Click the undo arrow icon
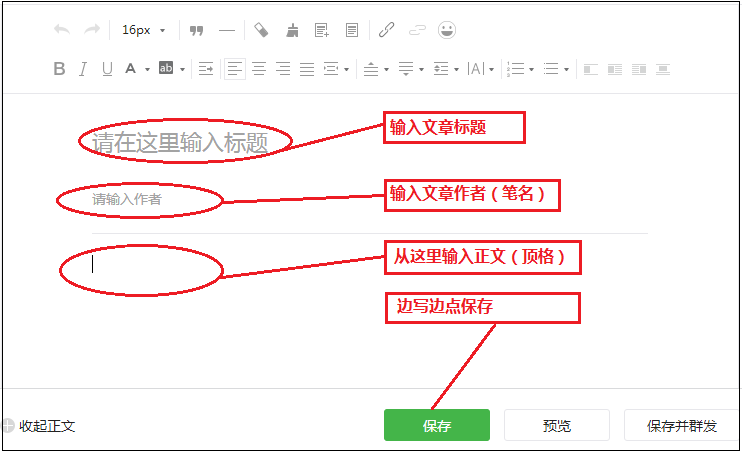Viewport: 742px width, 452px height. pos(62,30)
